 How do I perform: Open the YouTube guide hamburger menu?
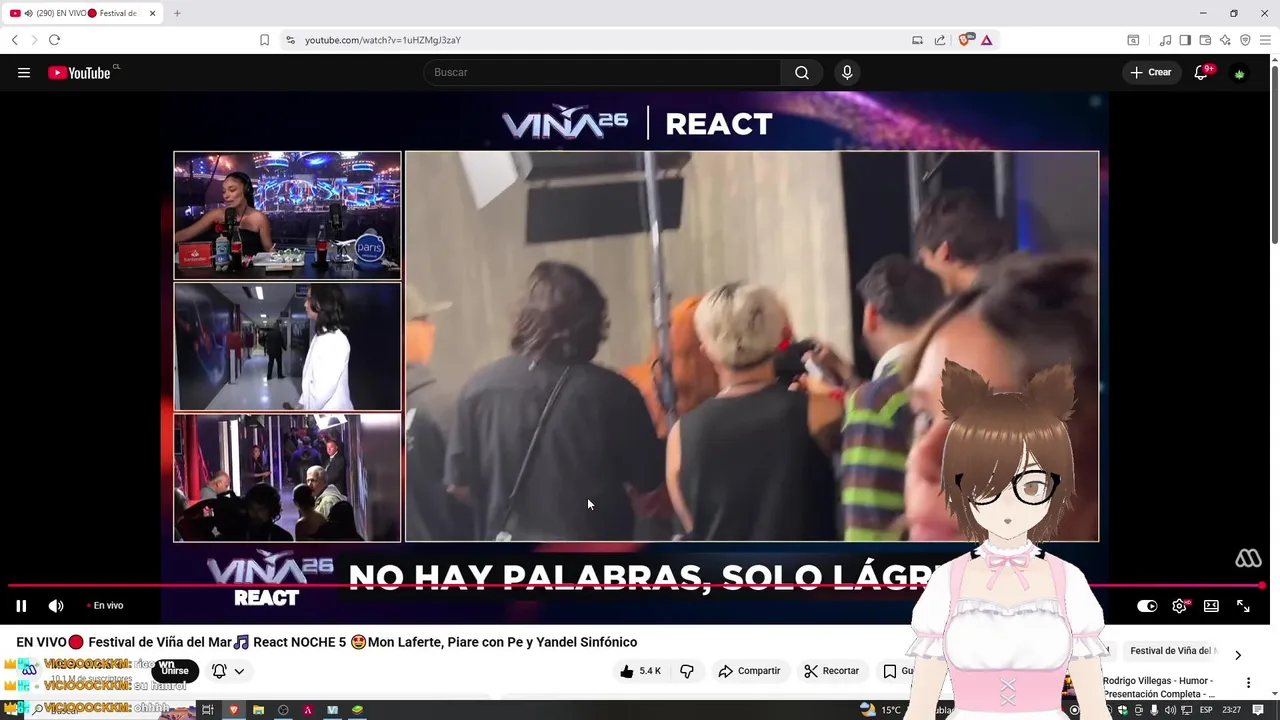click(24, 72)
